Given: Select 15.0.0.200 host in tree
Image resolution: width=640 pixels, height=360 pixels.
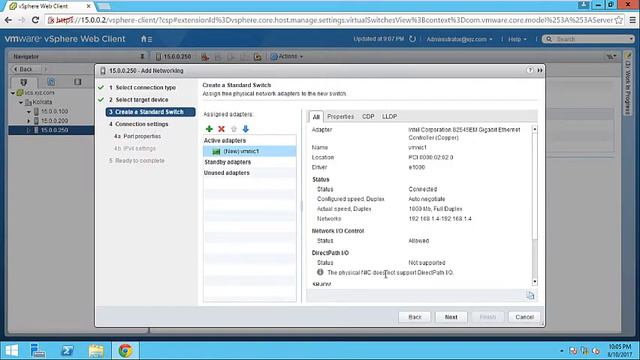Looking at the screenshot, I should [54, 121].
